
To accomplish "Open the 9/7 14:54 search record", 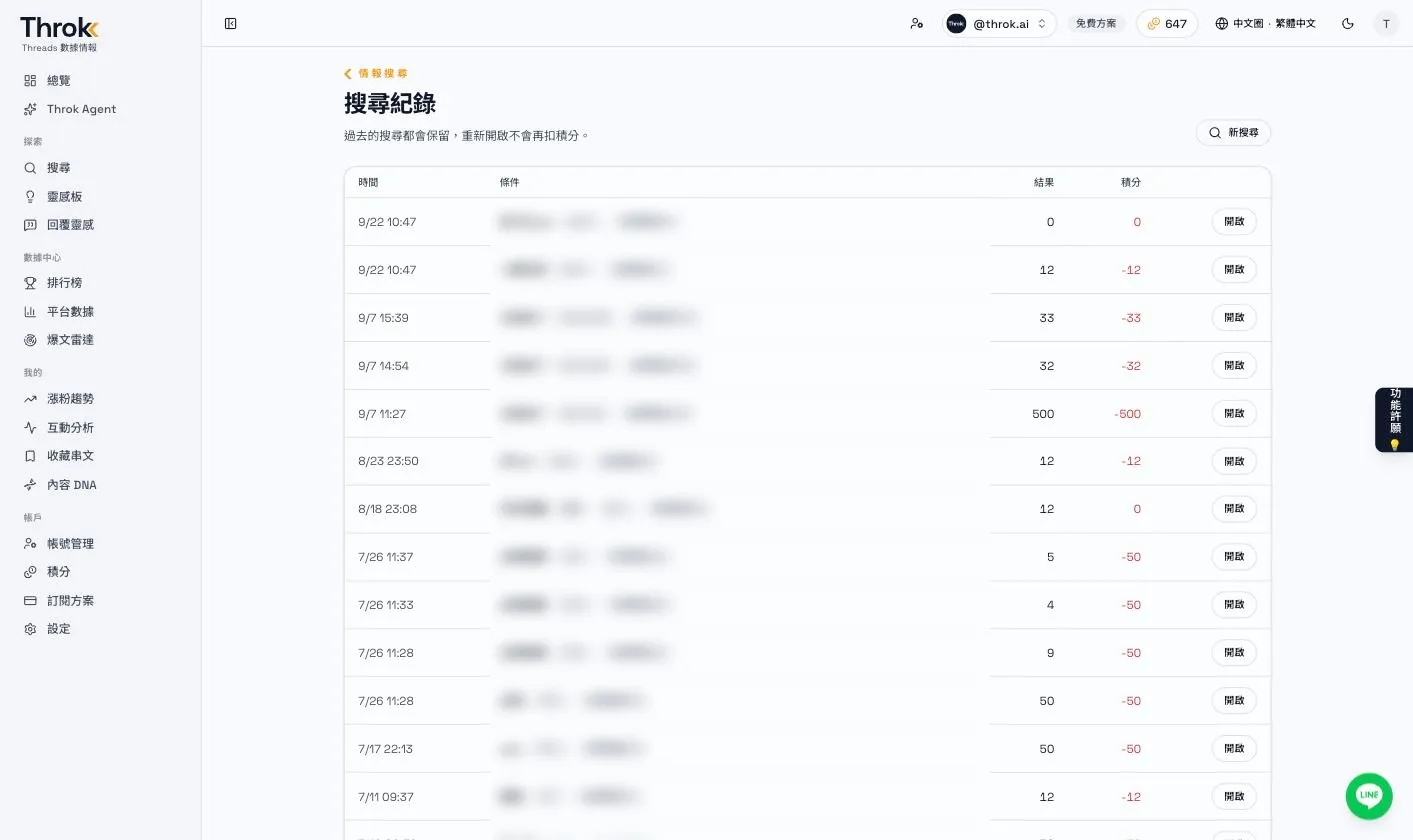I will 1234,366.
